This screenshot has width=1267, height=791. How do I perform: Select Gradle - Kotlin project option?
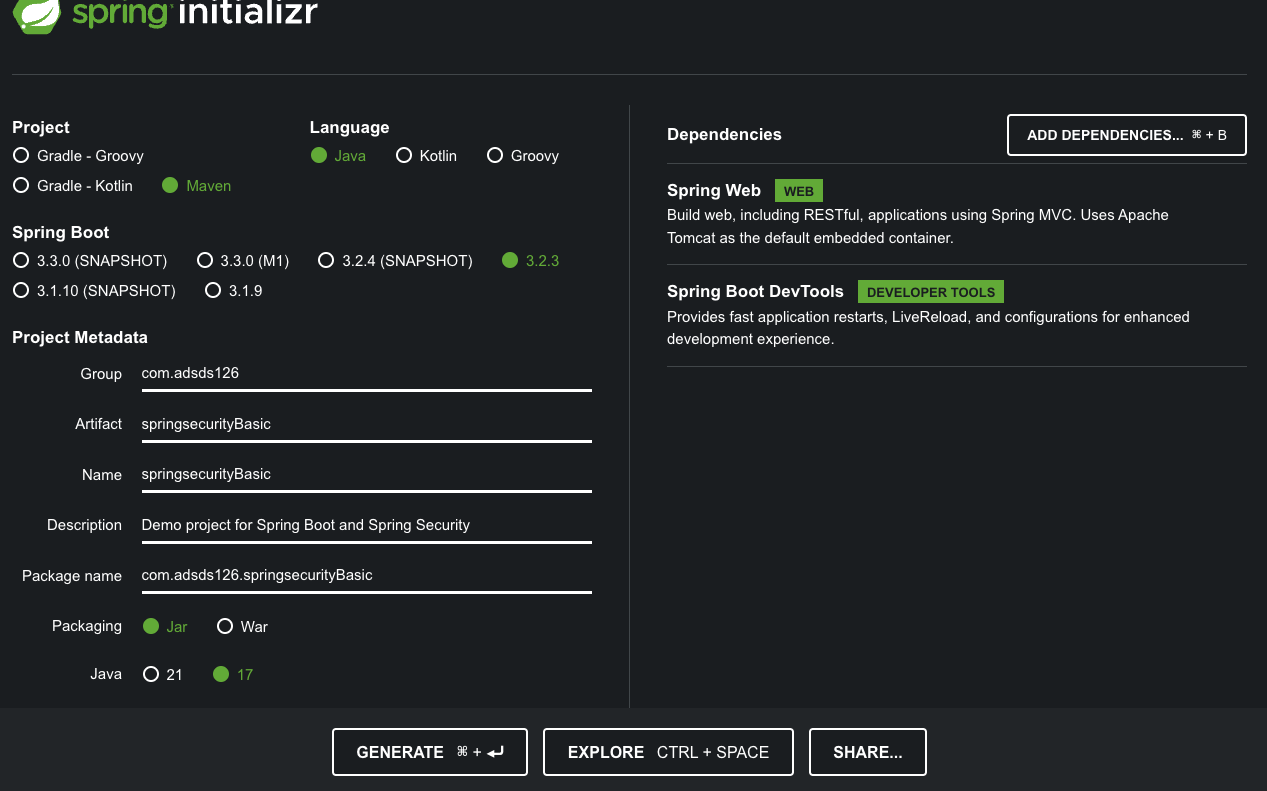tap(72, 186)
